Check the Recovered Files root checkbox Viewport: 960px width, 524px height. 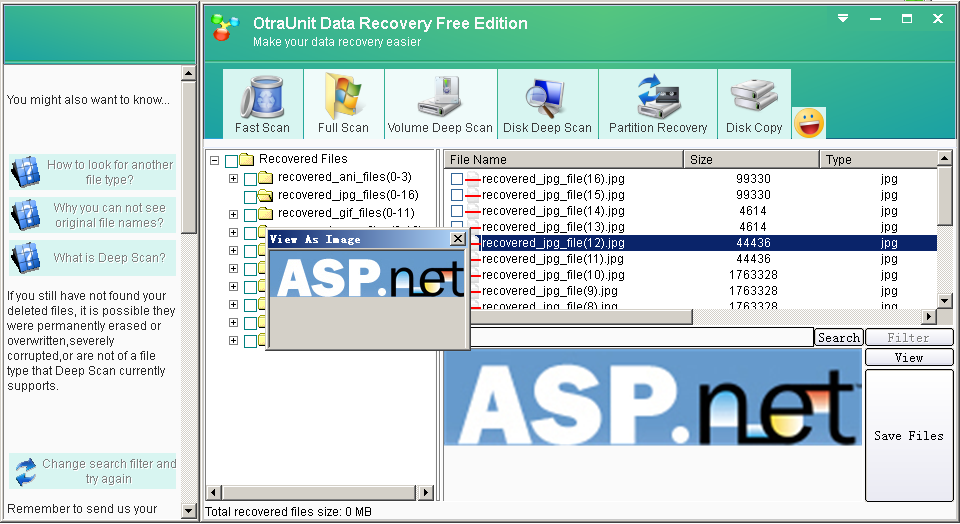(231, 161)
